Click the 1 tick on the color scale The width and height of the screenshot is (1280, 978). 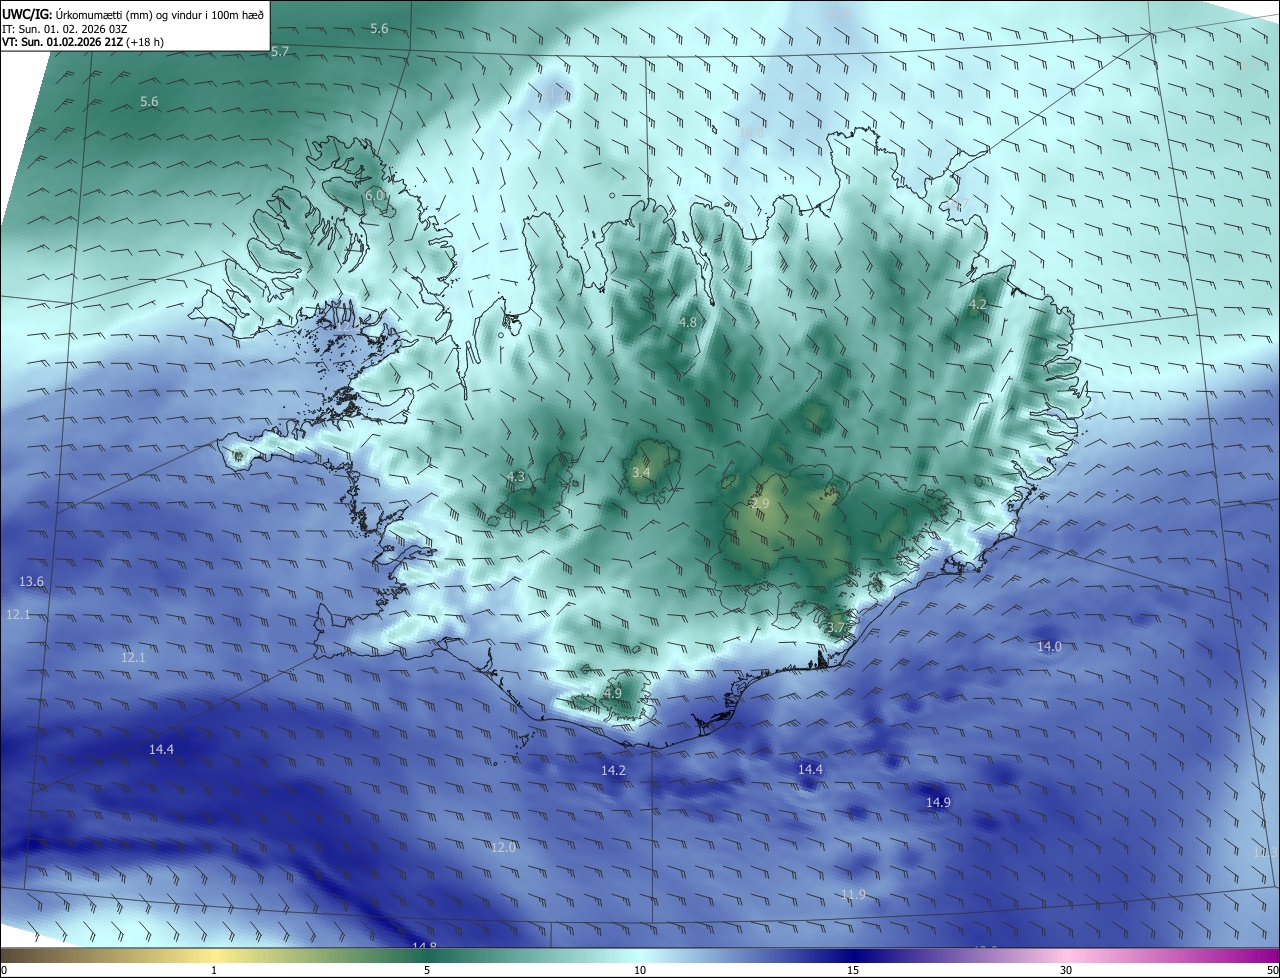214,970
